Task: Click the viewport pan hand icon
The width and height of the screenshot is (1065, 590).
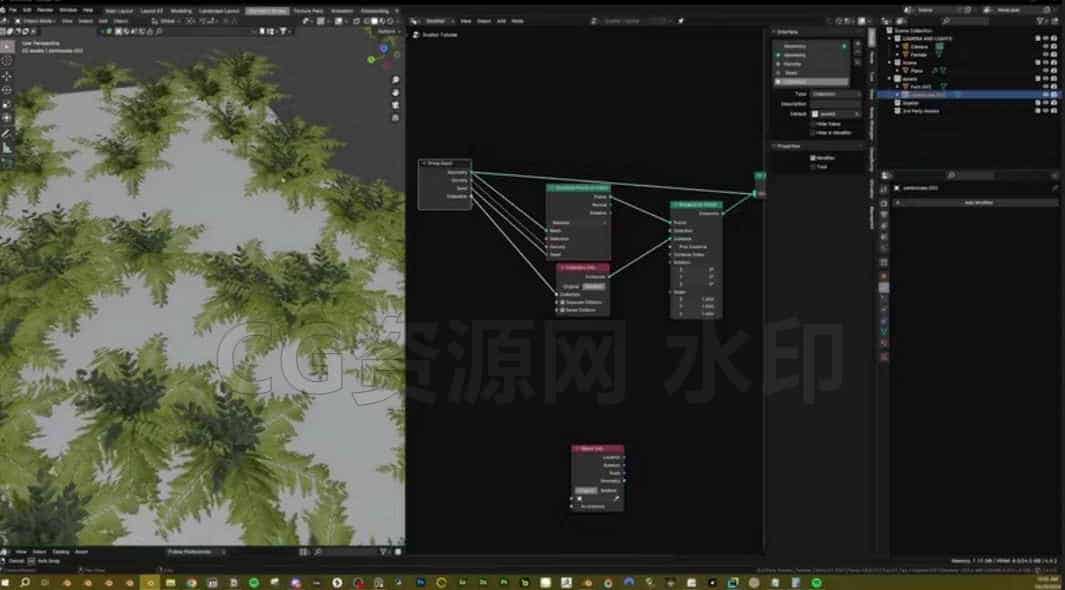Action: click(395, 92)
